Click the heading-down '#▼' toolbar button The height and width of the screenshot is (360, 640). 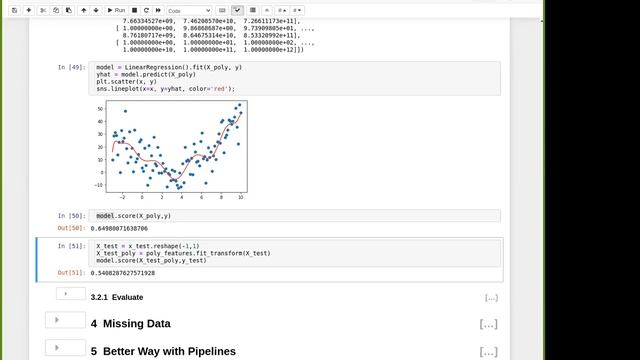tap(297, 10)
